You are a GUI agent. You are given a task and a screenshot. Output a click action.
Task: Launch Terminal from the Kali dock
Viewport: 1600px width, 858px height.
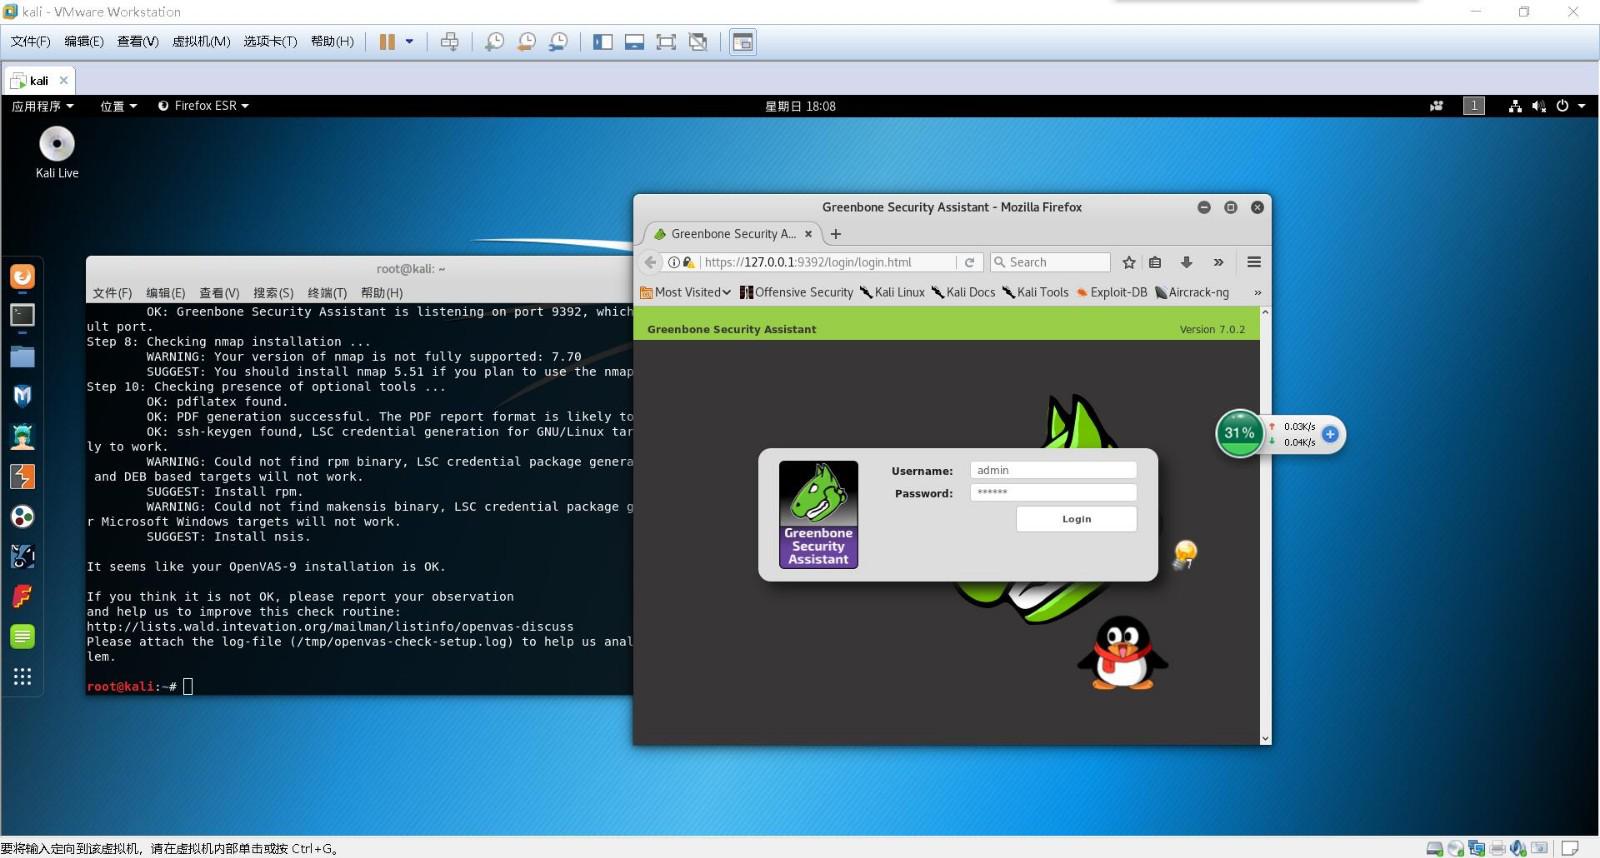click(22, 316)
